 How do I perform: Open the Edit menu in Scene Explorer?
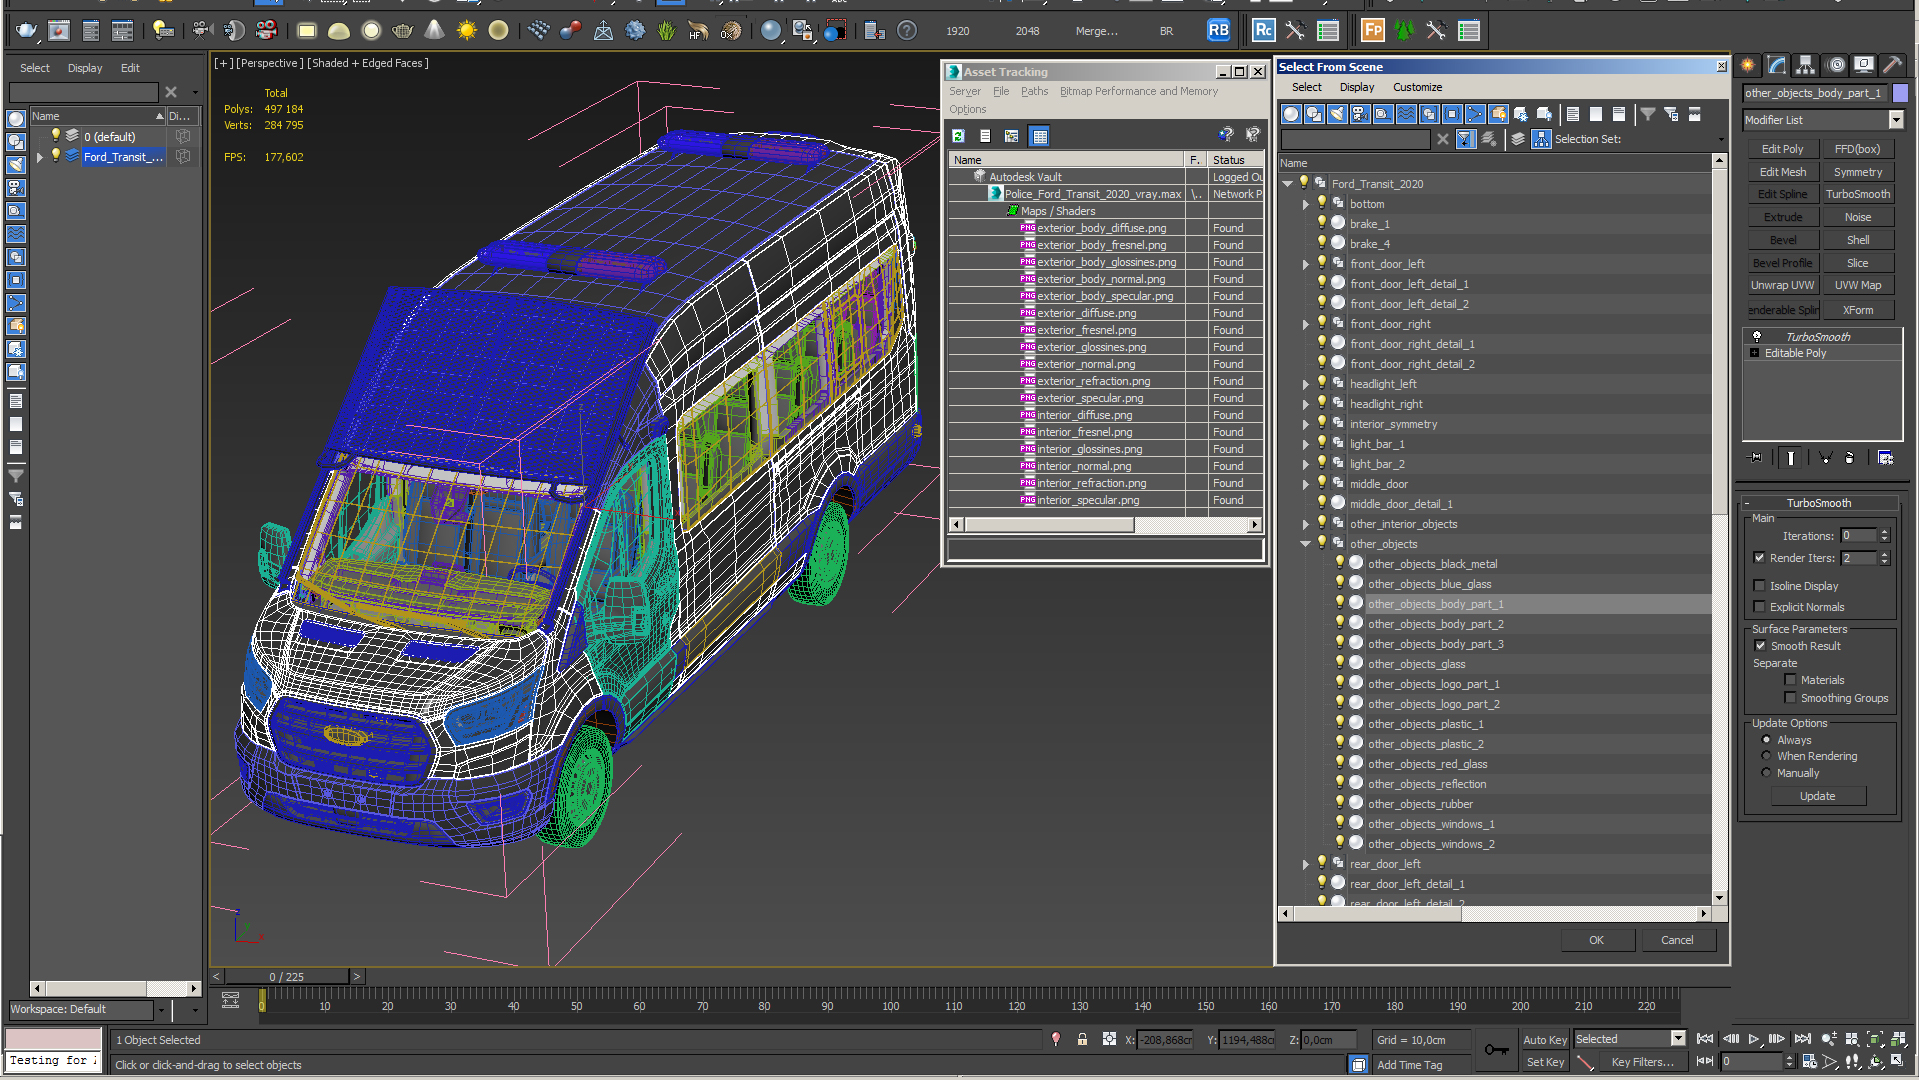pyautogui.click(x=130, y=68)
